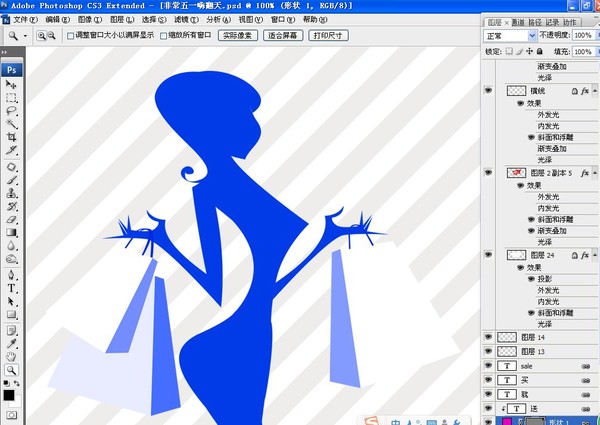The width and height of the screenshot is (600, 425).
Task: Select the Crop tool
Action: [x=11, y=137]
